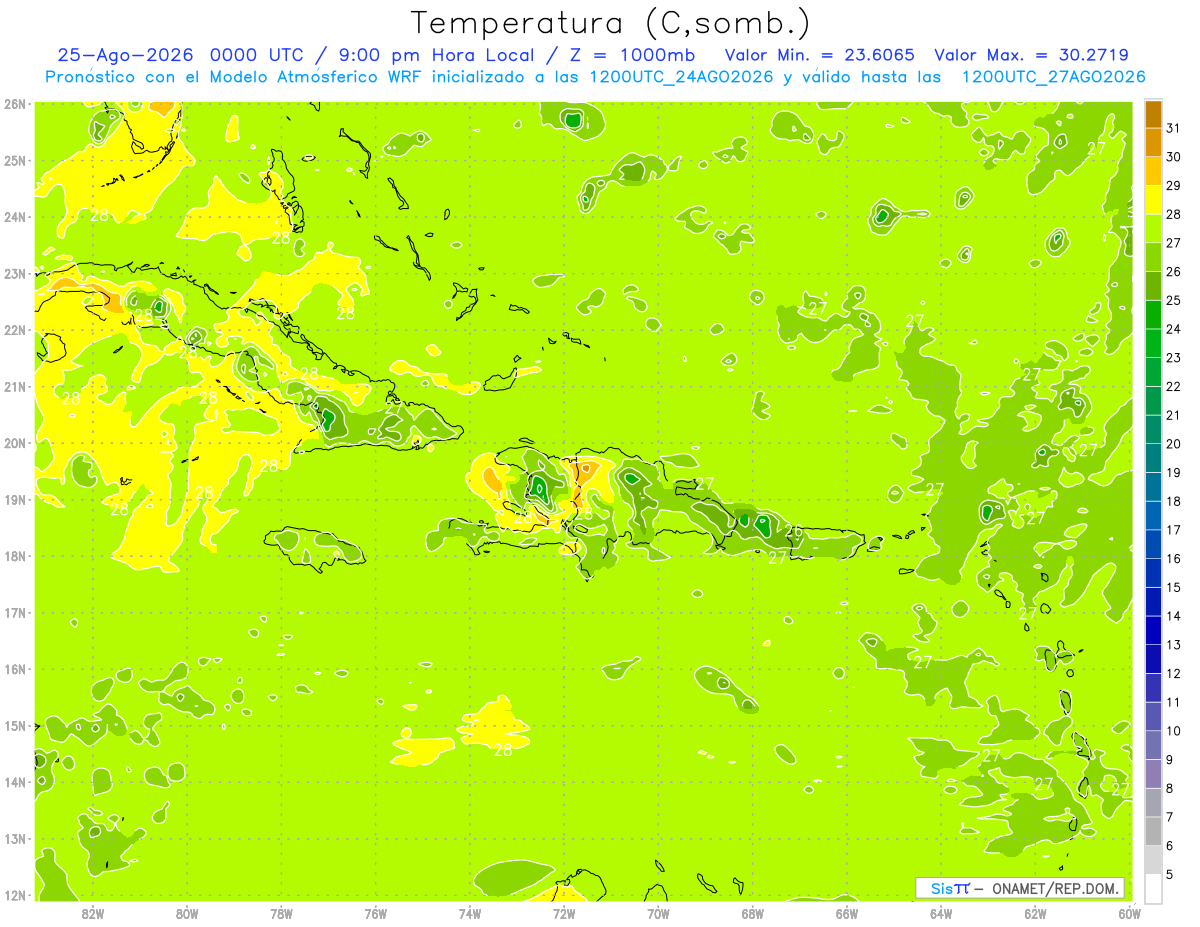Pick the legend band between 30 and 31

[x=1153, y=143]
